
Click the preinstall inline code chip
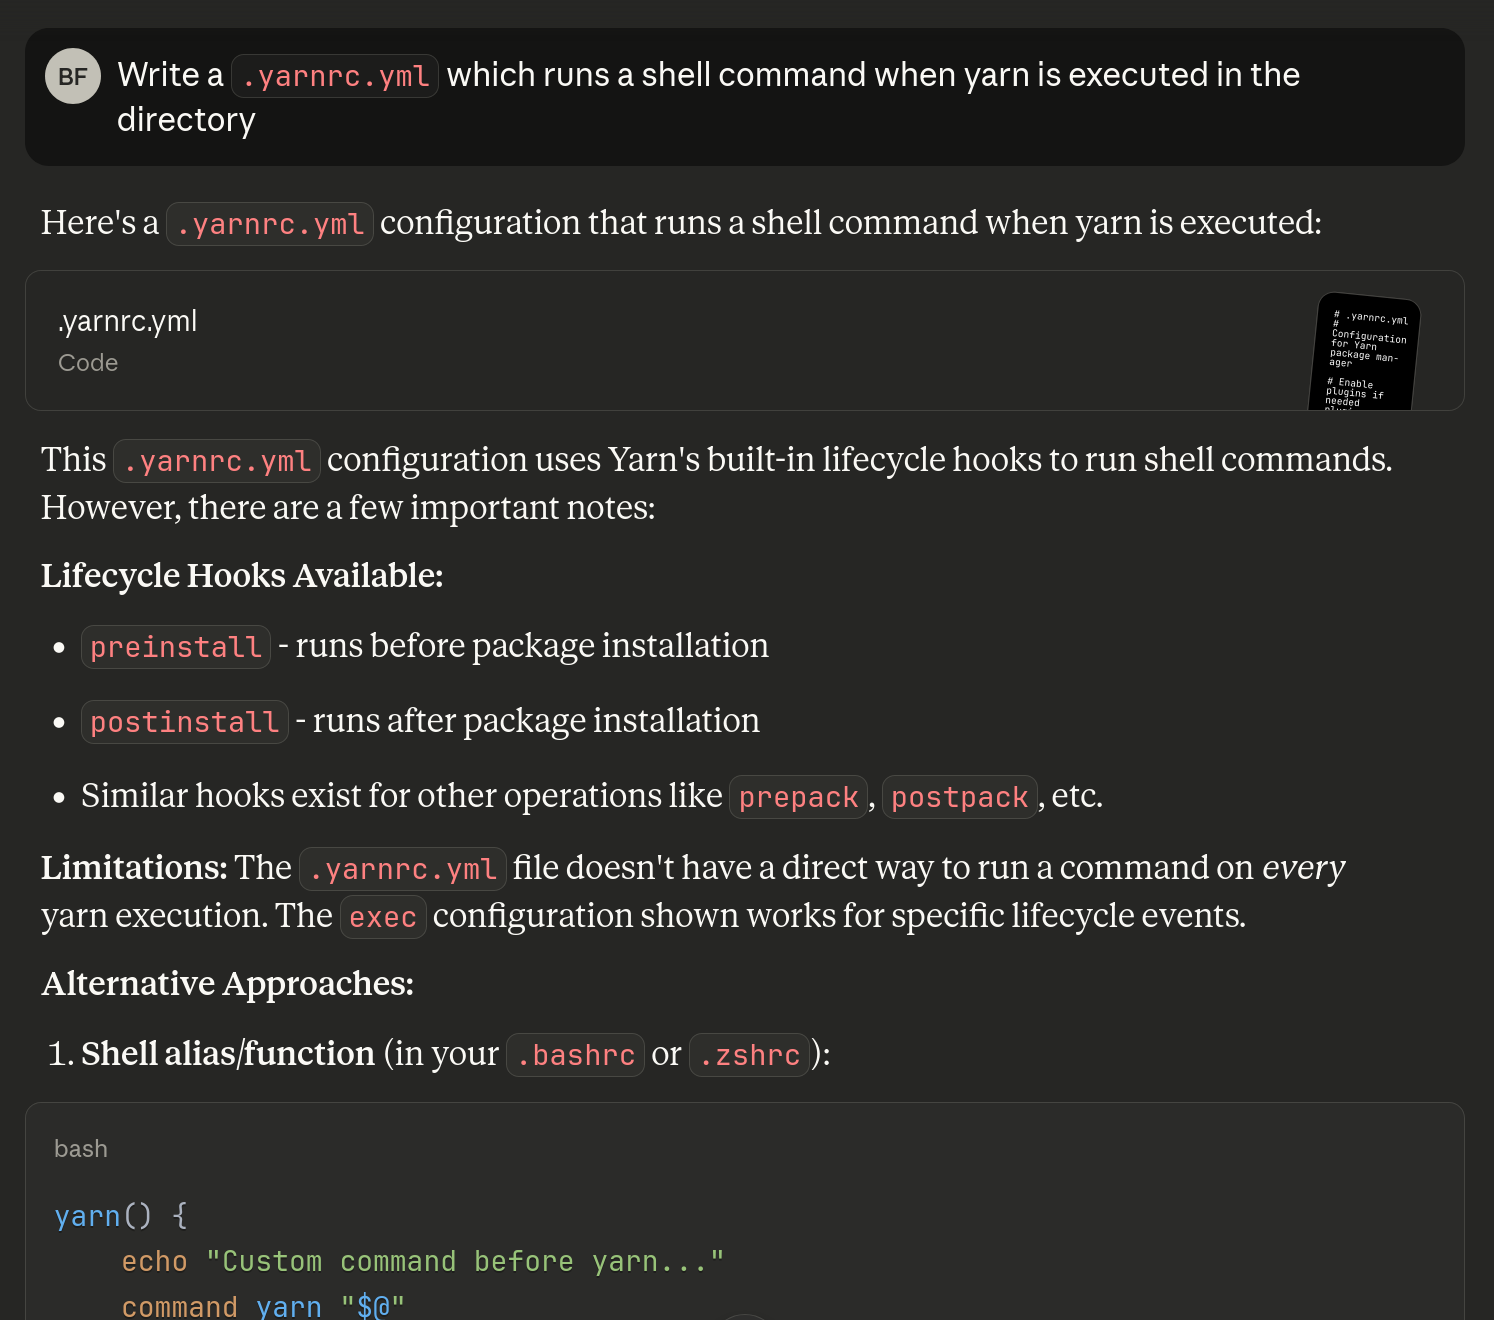(x=176, y=647)
